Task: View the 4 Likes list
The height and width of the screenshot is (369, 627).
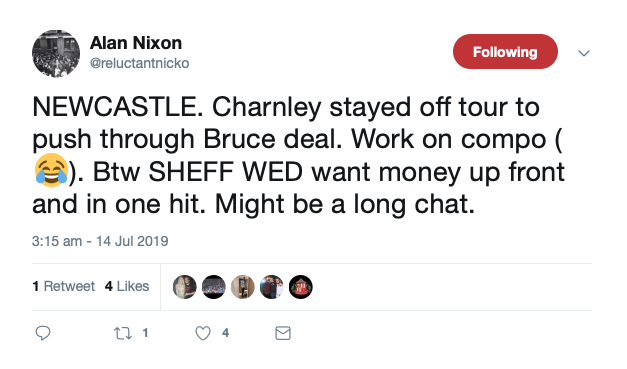Action: pyautogui.click(x=127, y=286)
